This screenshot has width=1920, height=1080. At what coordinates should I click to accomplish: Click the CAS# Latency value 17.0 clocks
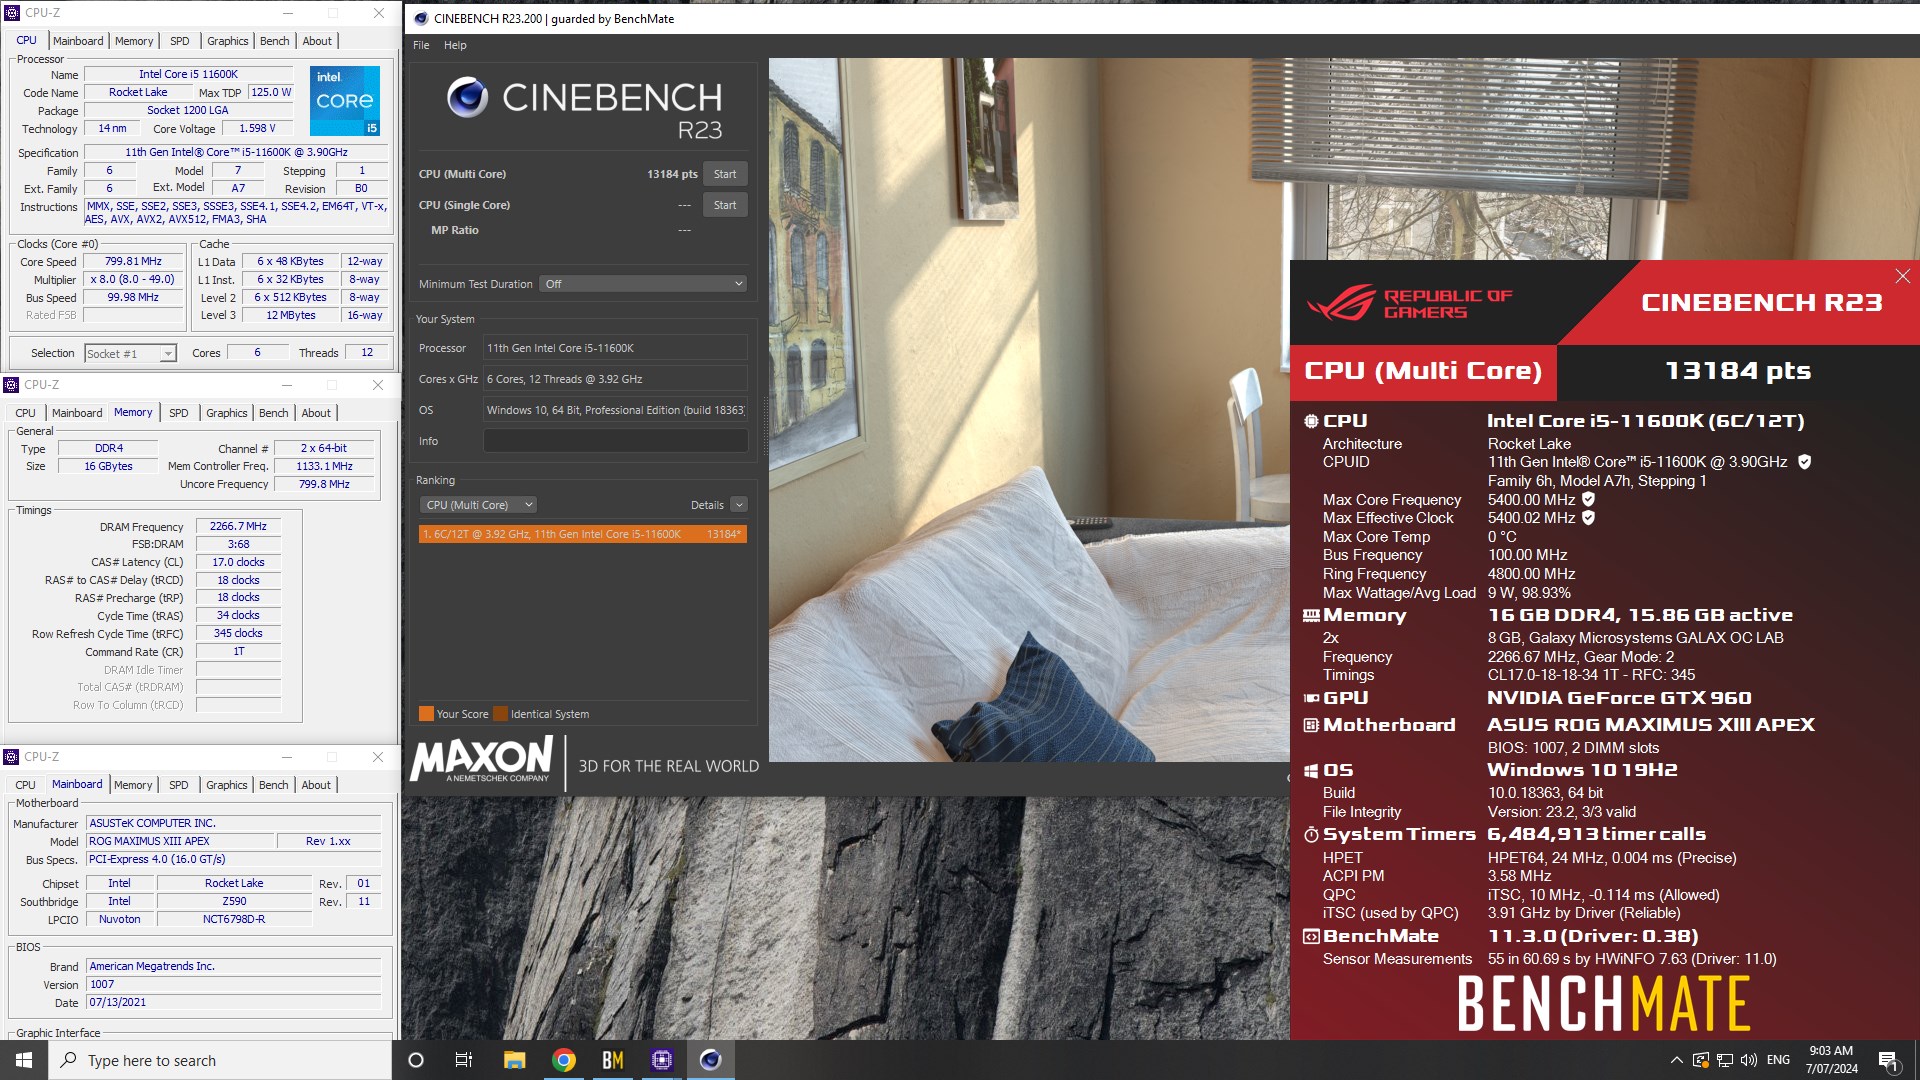coord(238,562)
